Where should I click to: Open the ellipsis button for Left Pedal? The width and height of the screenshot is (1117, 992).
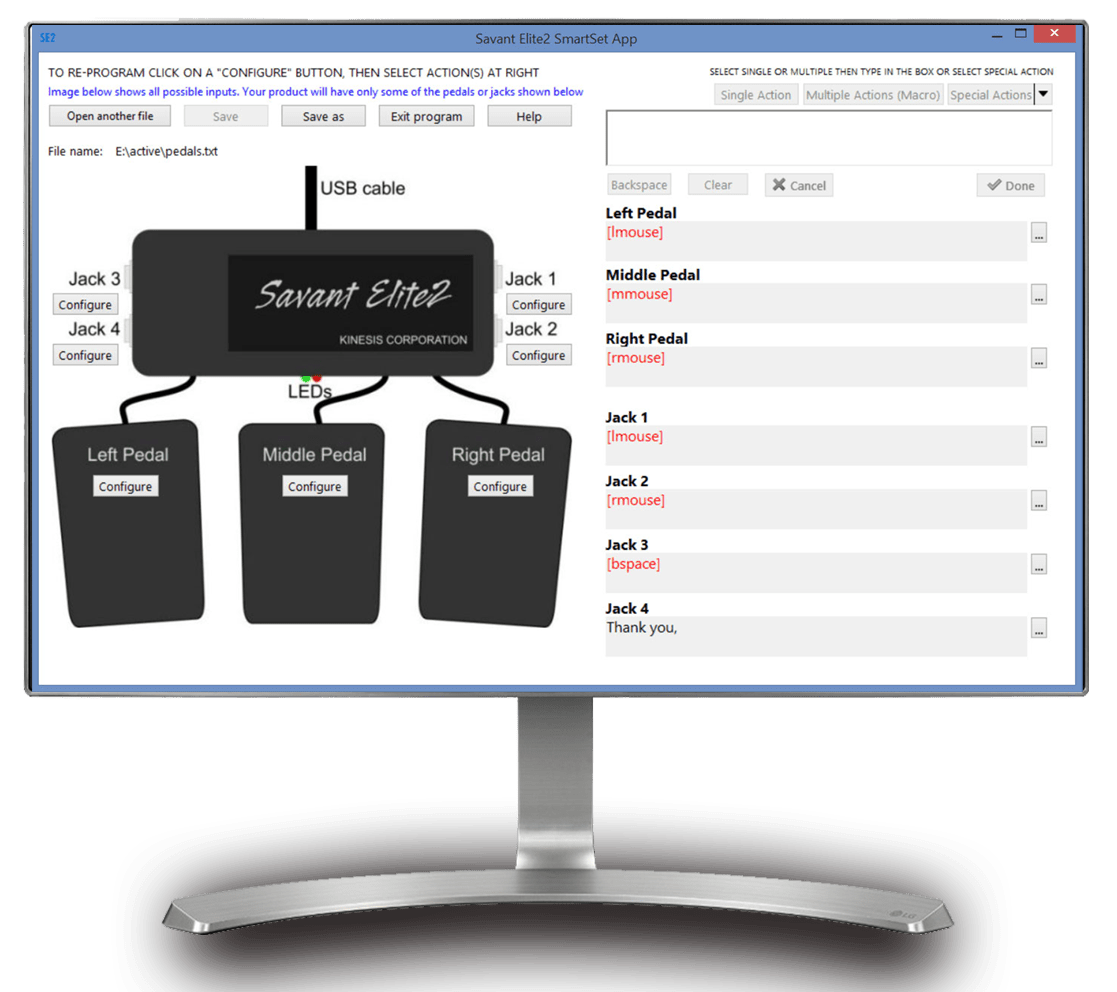coord(1039,233)
